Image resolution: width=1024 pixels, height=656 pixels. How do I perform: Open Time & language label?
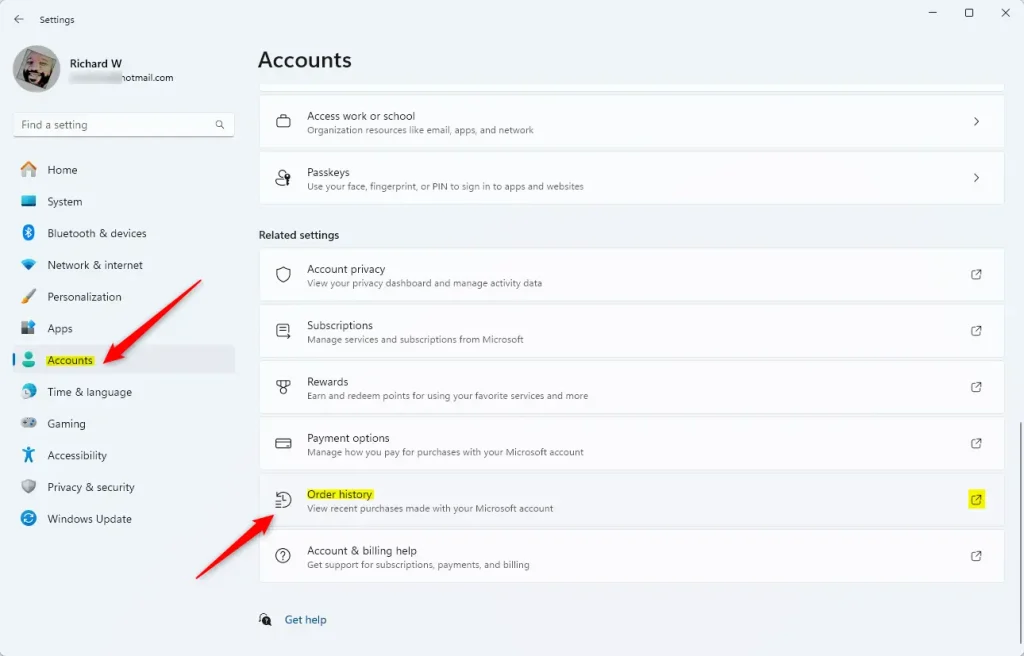[89, 392]
